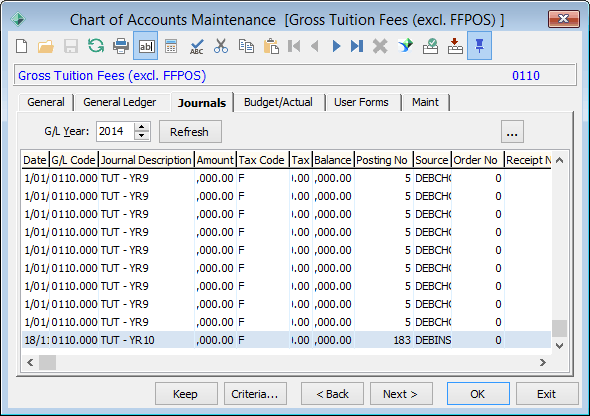This screenshot has width=590, height=416.
Task: Select the DEBINS source cell
Action: tap(433, 340)
